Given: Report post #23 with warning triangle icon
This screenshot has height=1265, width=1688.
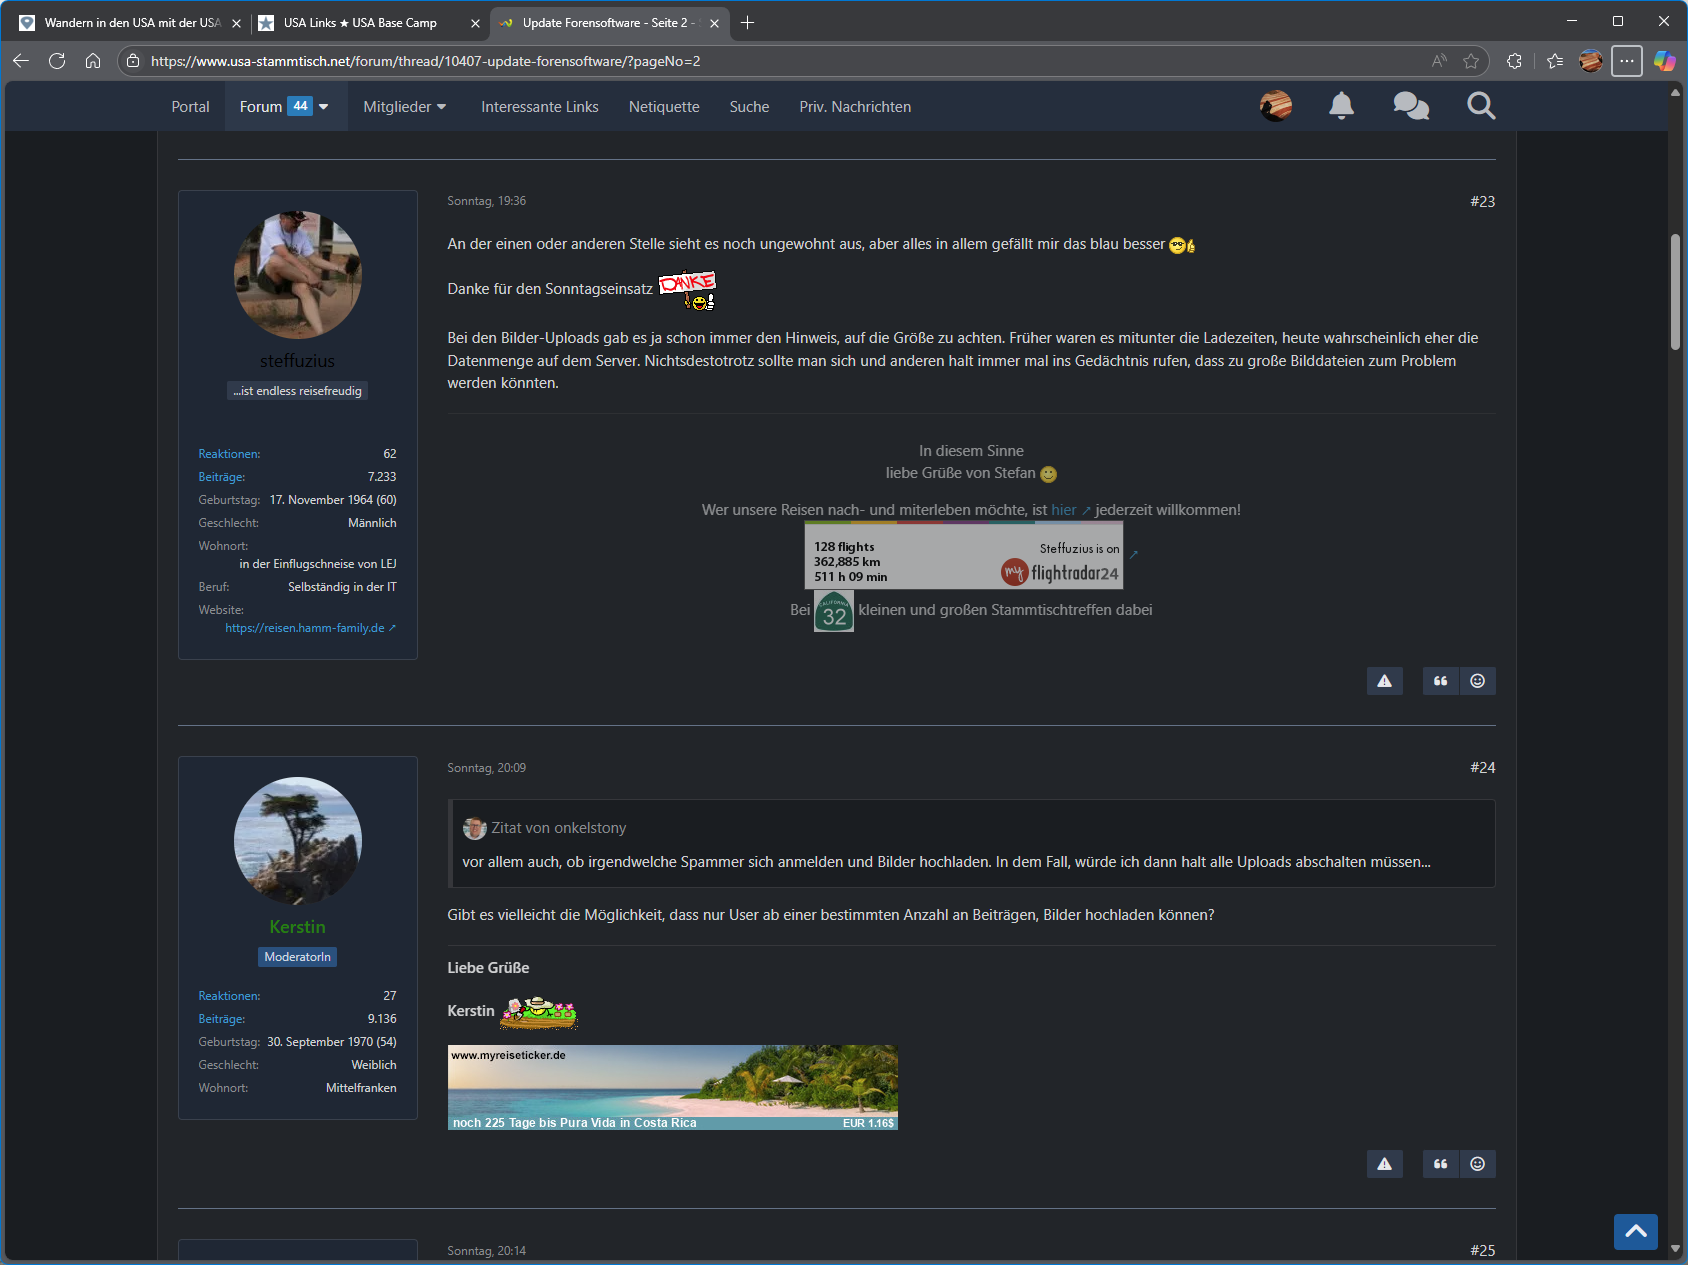Looking at the screenshot, I should coord(1384,681).
